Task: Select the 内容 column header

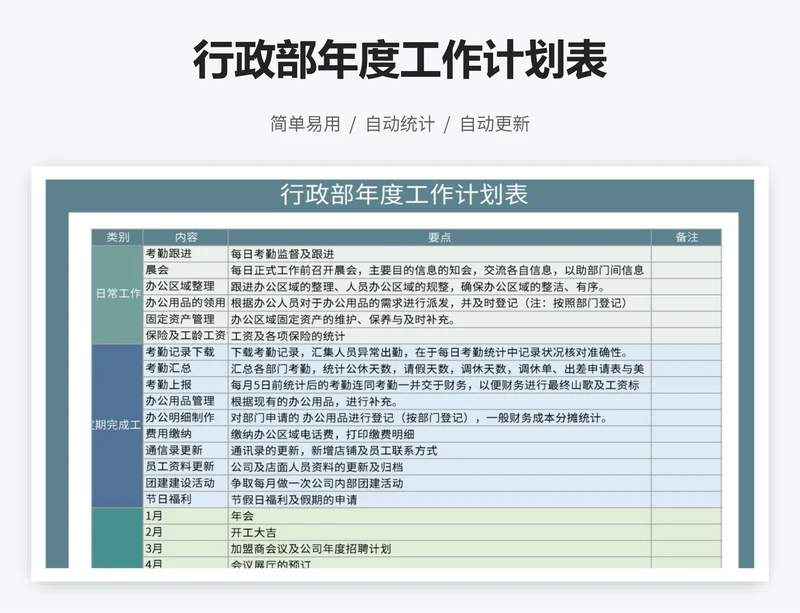Action: 186,237
